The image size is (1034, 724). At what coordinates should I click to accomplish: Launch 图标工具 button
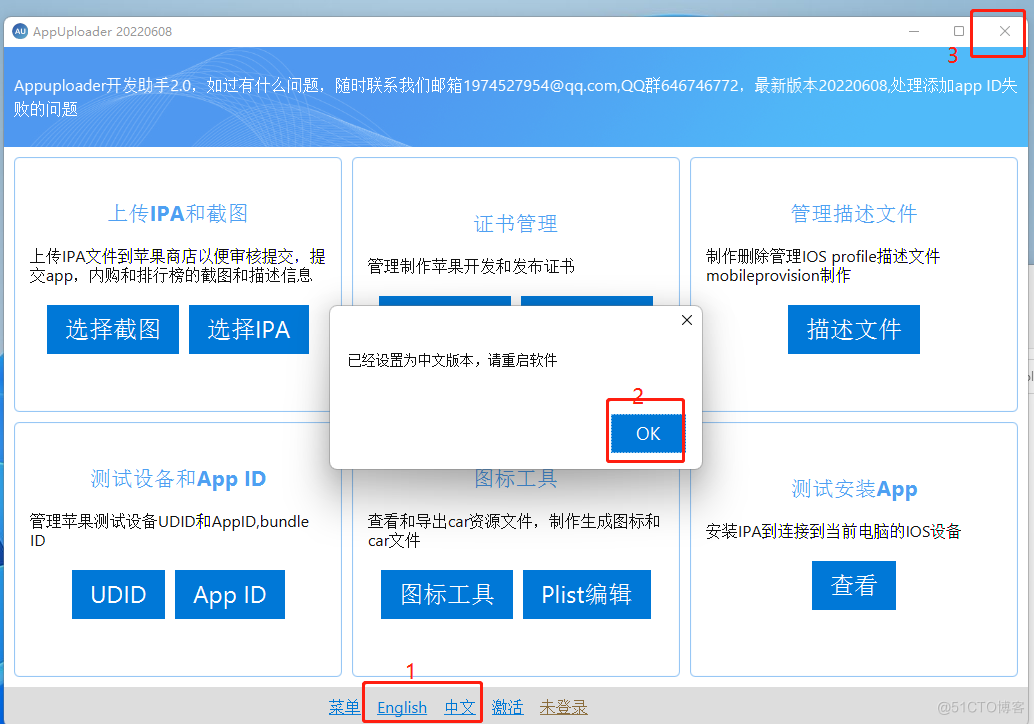[446, 594]
